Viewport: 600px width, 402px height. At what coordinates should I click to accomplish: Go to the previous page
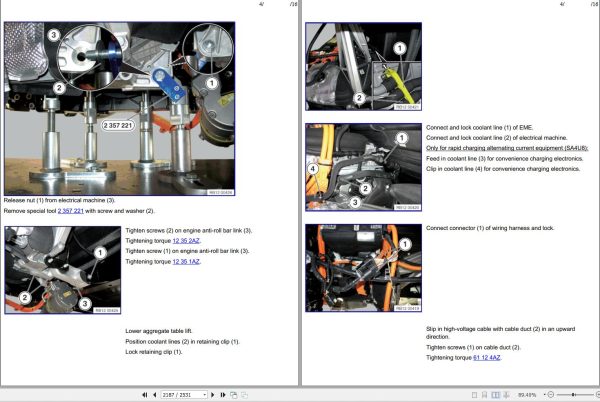point(155,395)
